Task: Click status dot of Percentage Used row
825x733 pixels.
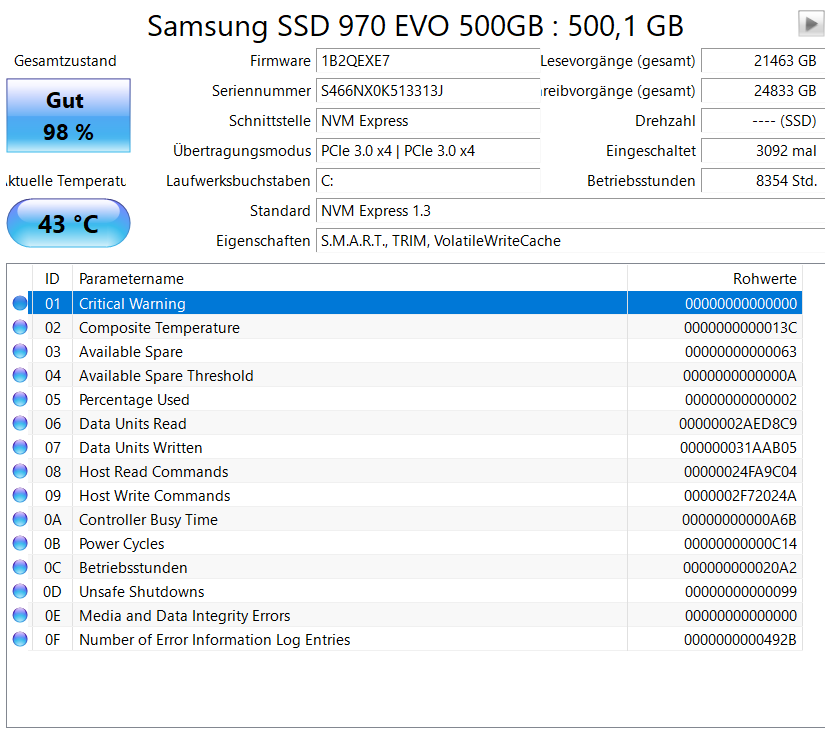Action: [20, 399]
